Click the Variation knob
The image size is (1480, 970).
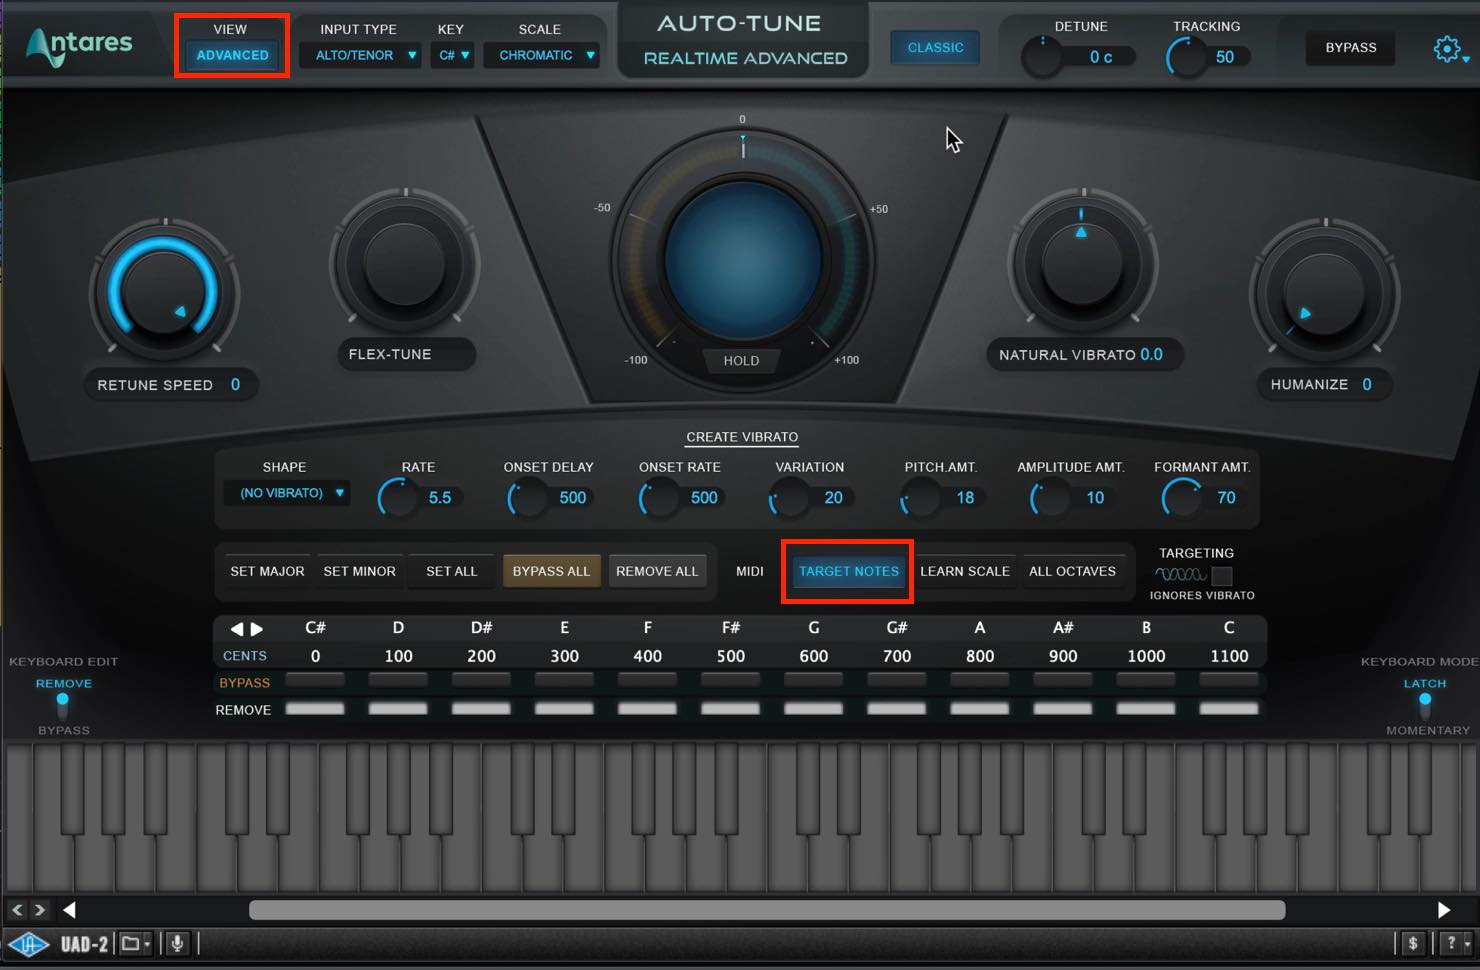[x=790, y=497]
